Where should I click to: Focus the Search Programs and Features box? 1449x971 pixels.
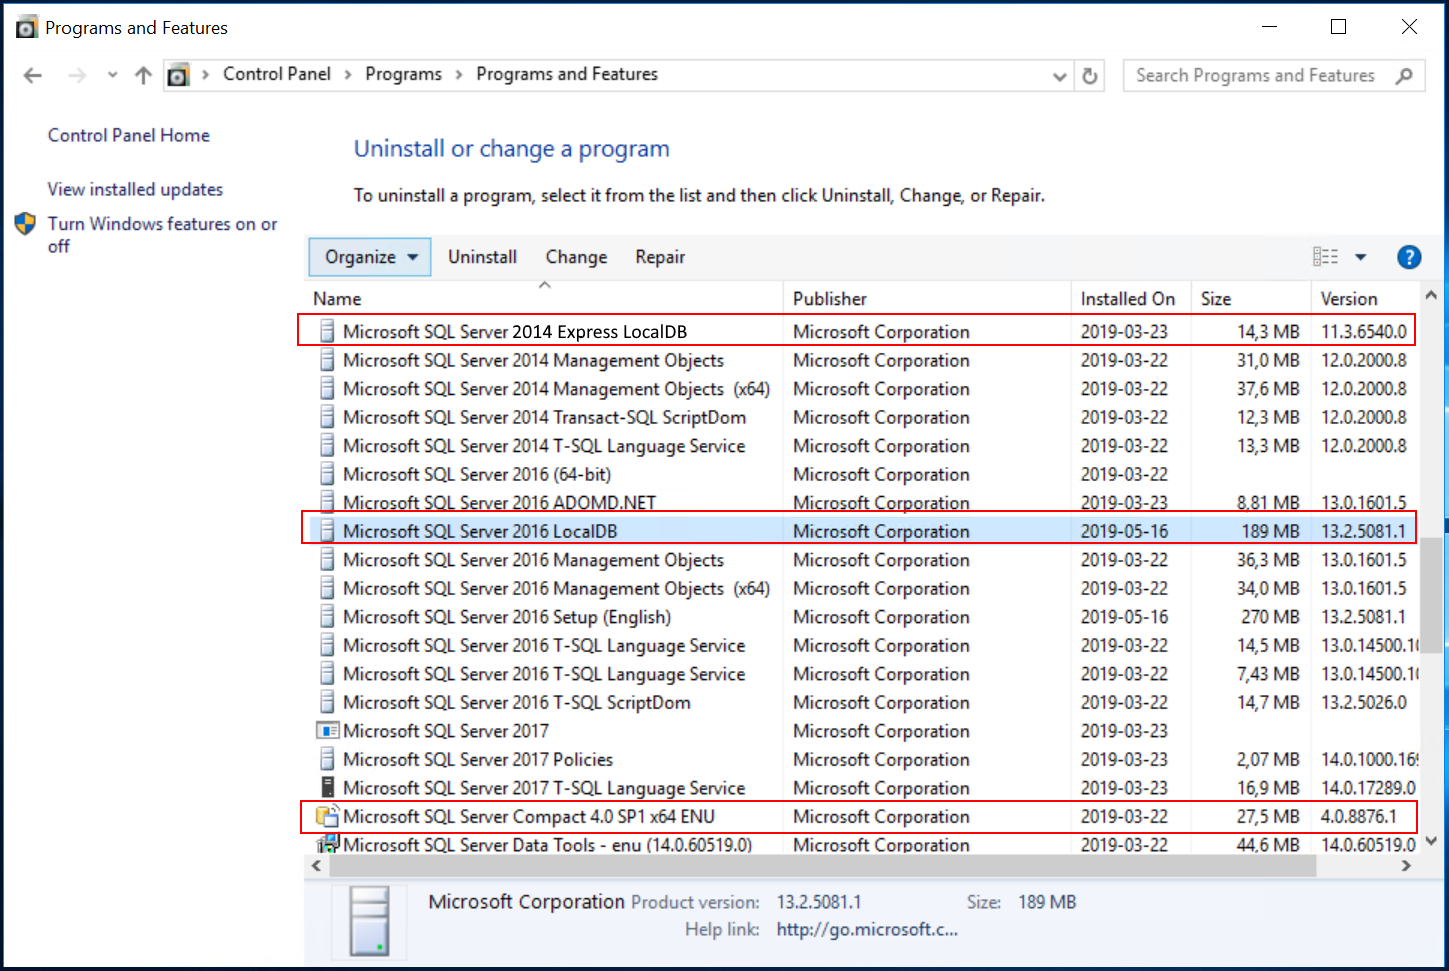click(x=1274, y=75)
